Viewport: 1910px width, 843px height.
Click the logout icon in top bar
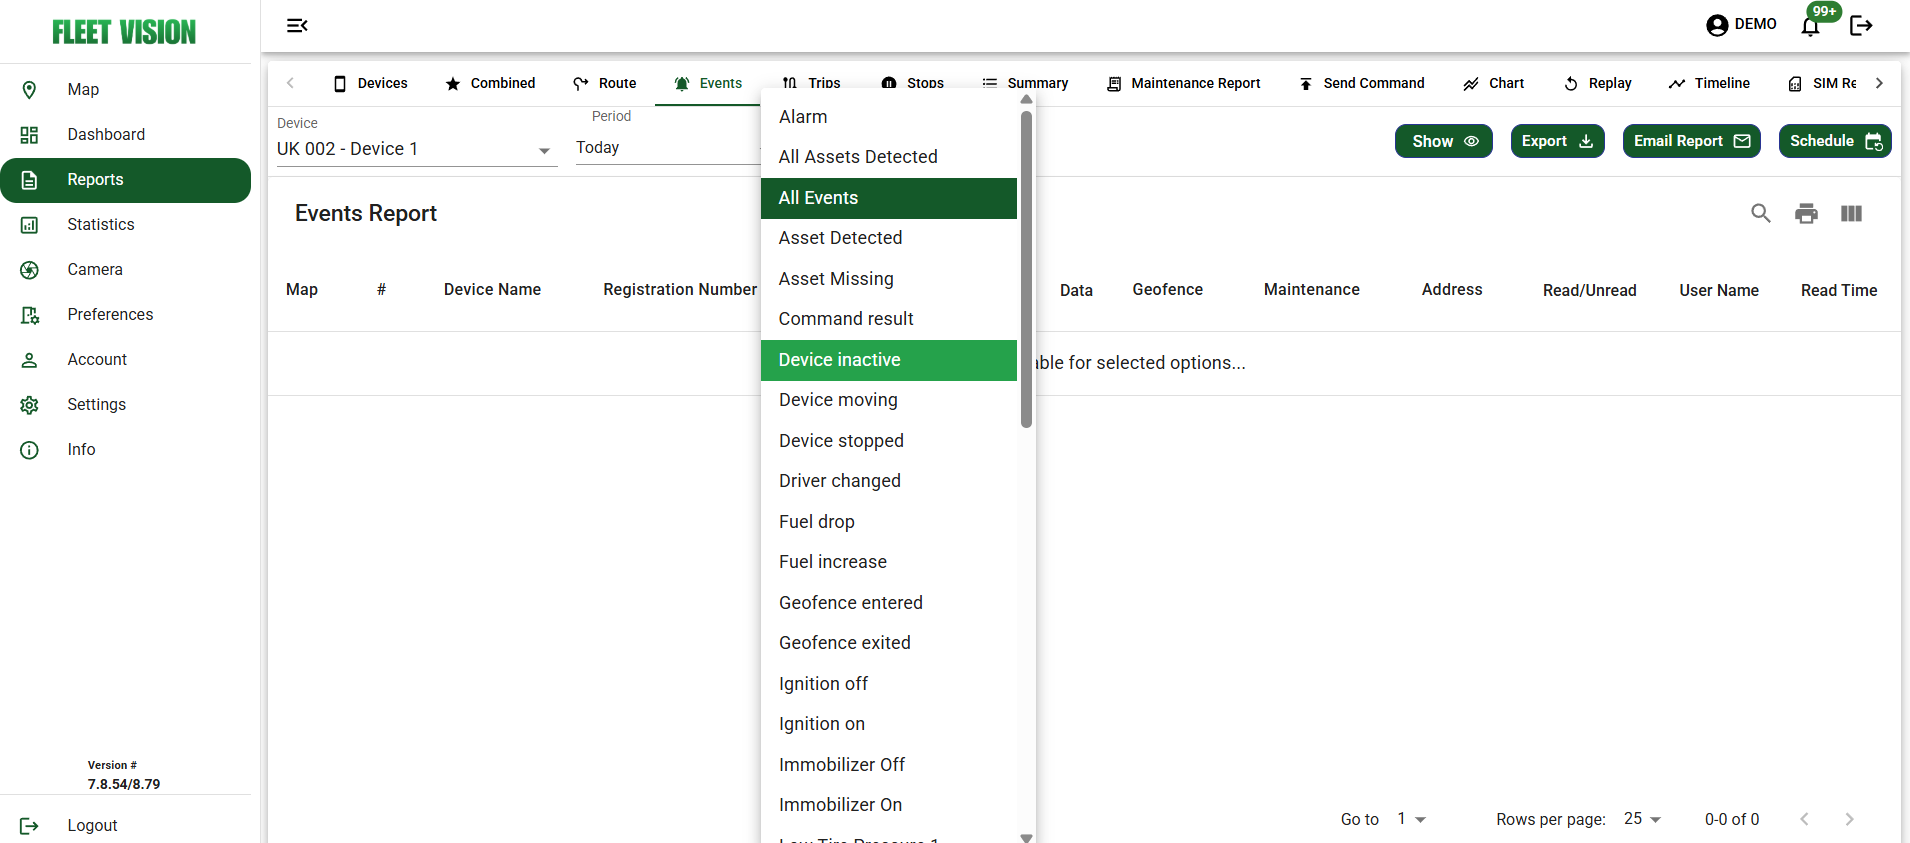point(1861,26)
